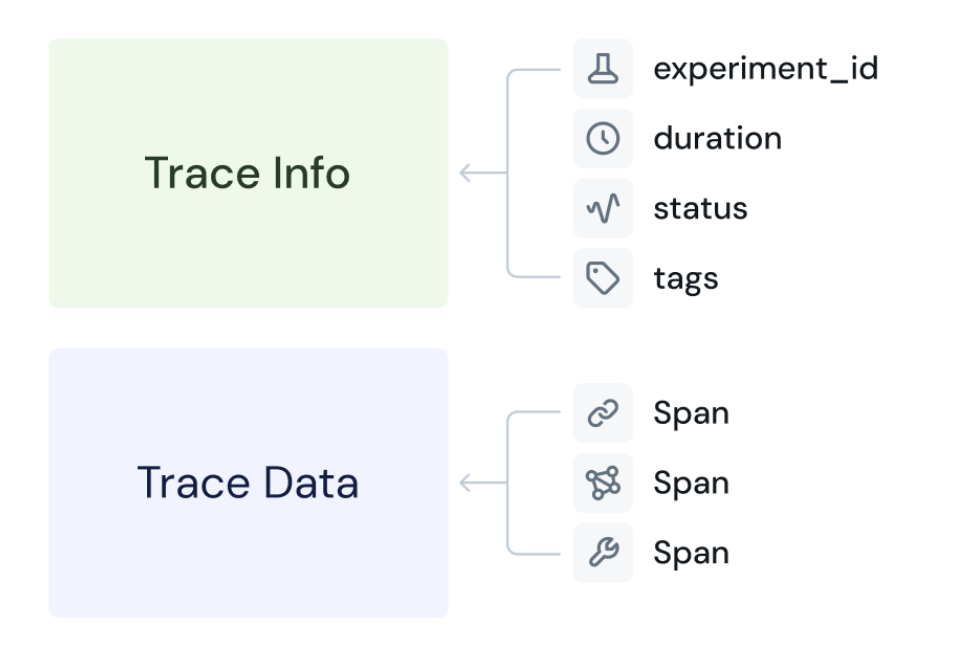Click the third Span label
This screenshot has width=968, height=646.
coord(692,553)
